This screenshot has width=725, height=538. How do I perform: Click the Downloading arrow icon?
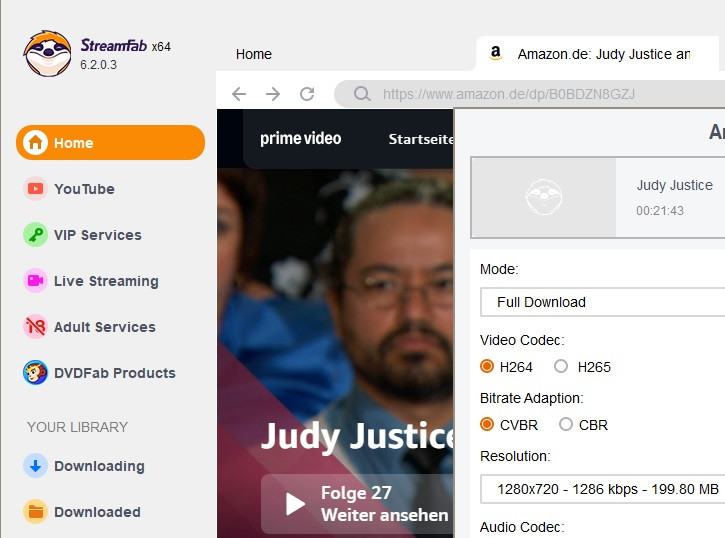pyautogui.click(x=35, y=465)
